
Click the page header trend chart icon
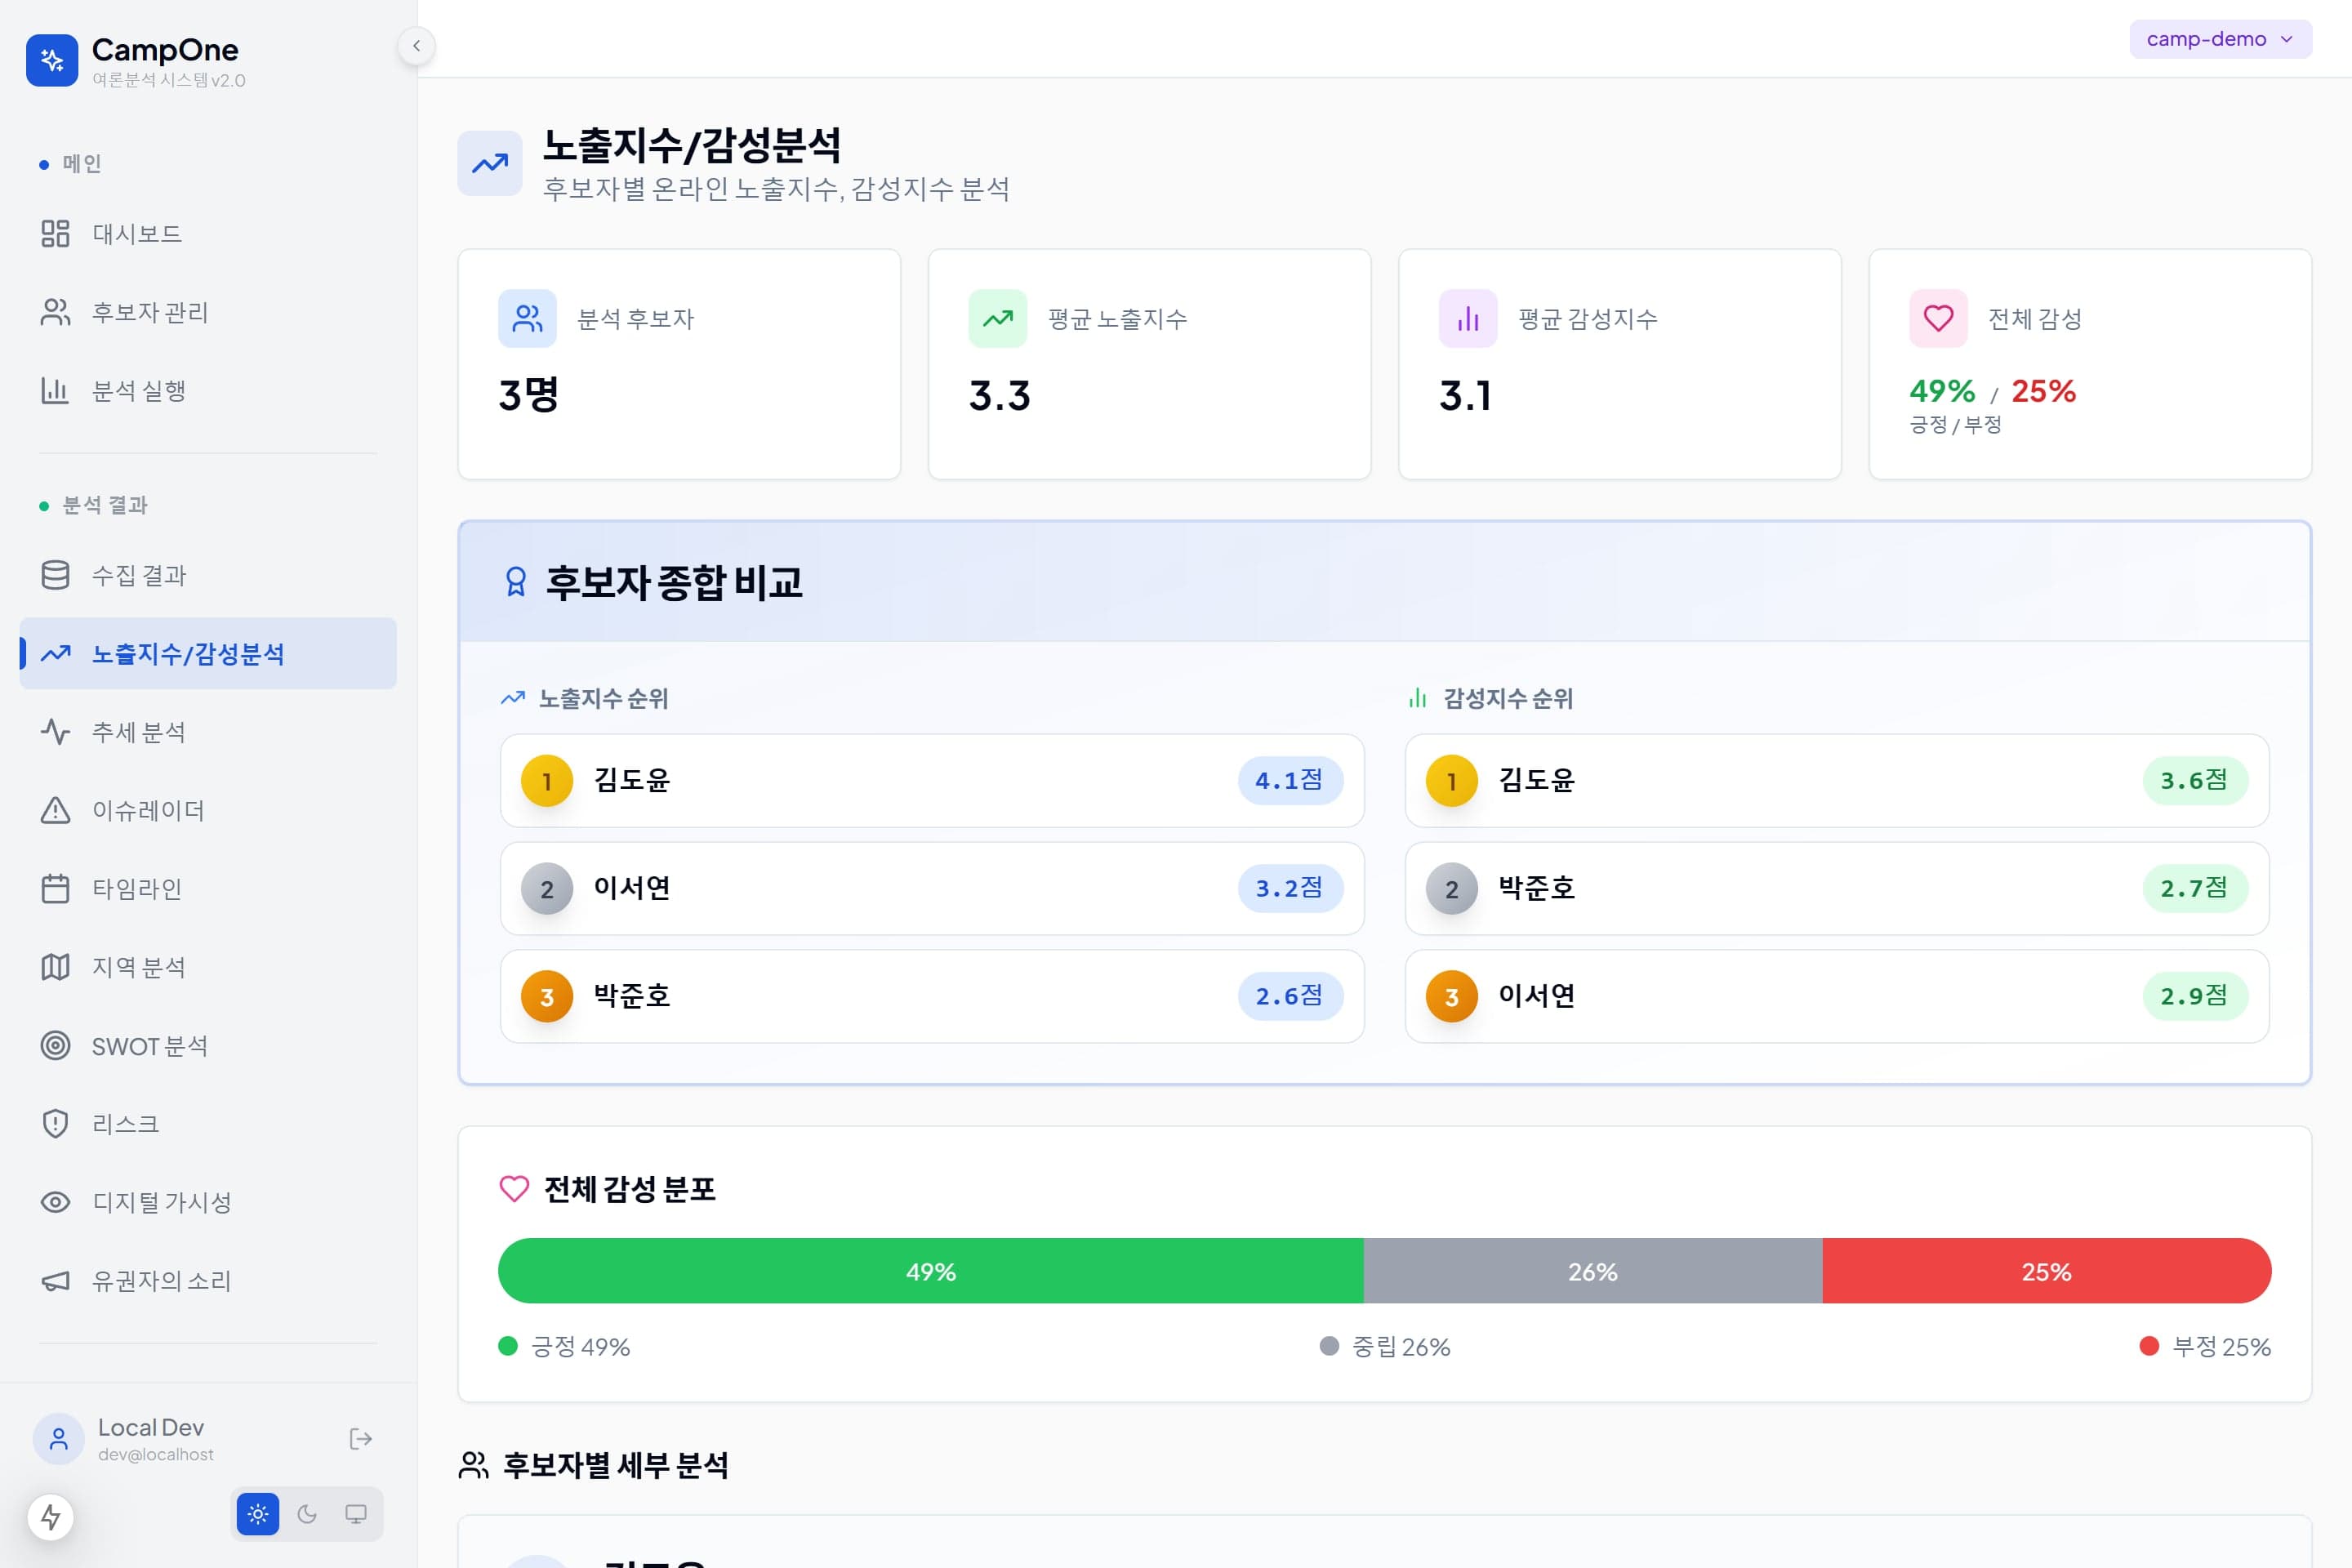point(490,163)
